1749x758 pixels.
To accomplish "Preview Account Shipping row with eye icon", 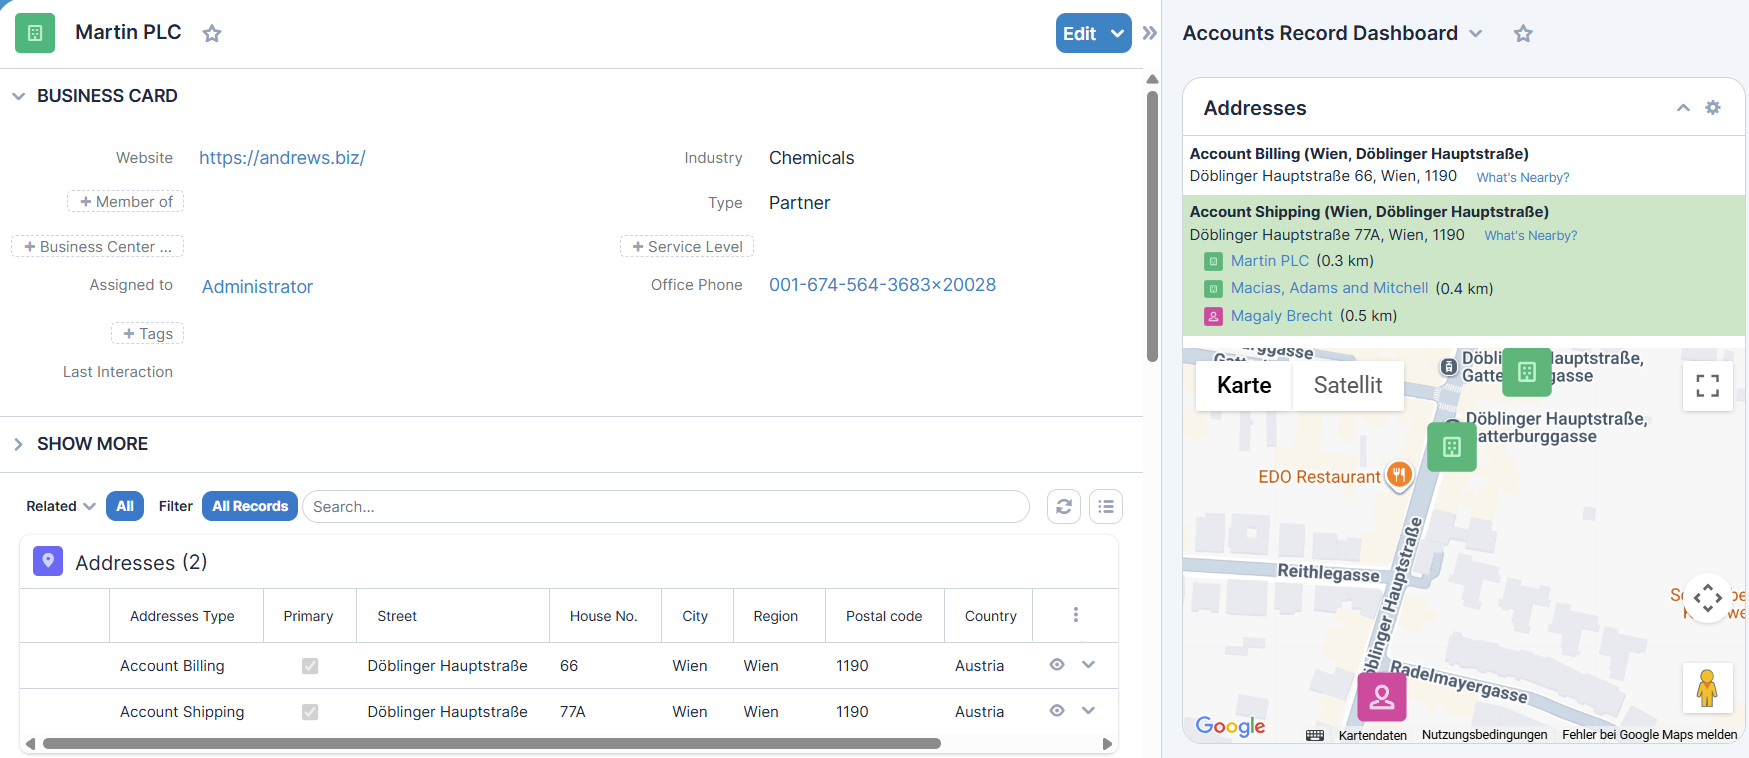I will (x=1057, y=711).
